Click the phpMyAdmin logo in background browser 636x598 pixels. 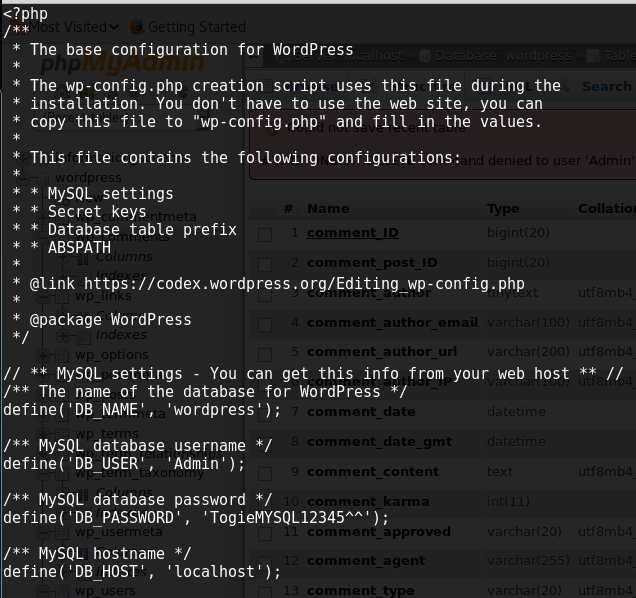[122, 63]
